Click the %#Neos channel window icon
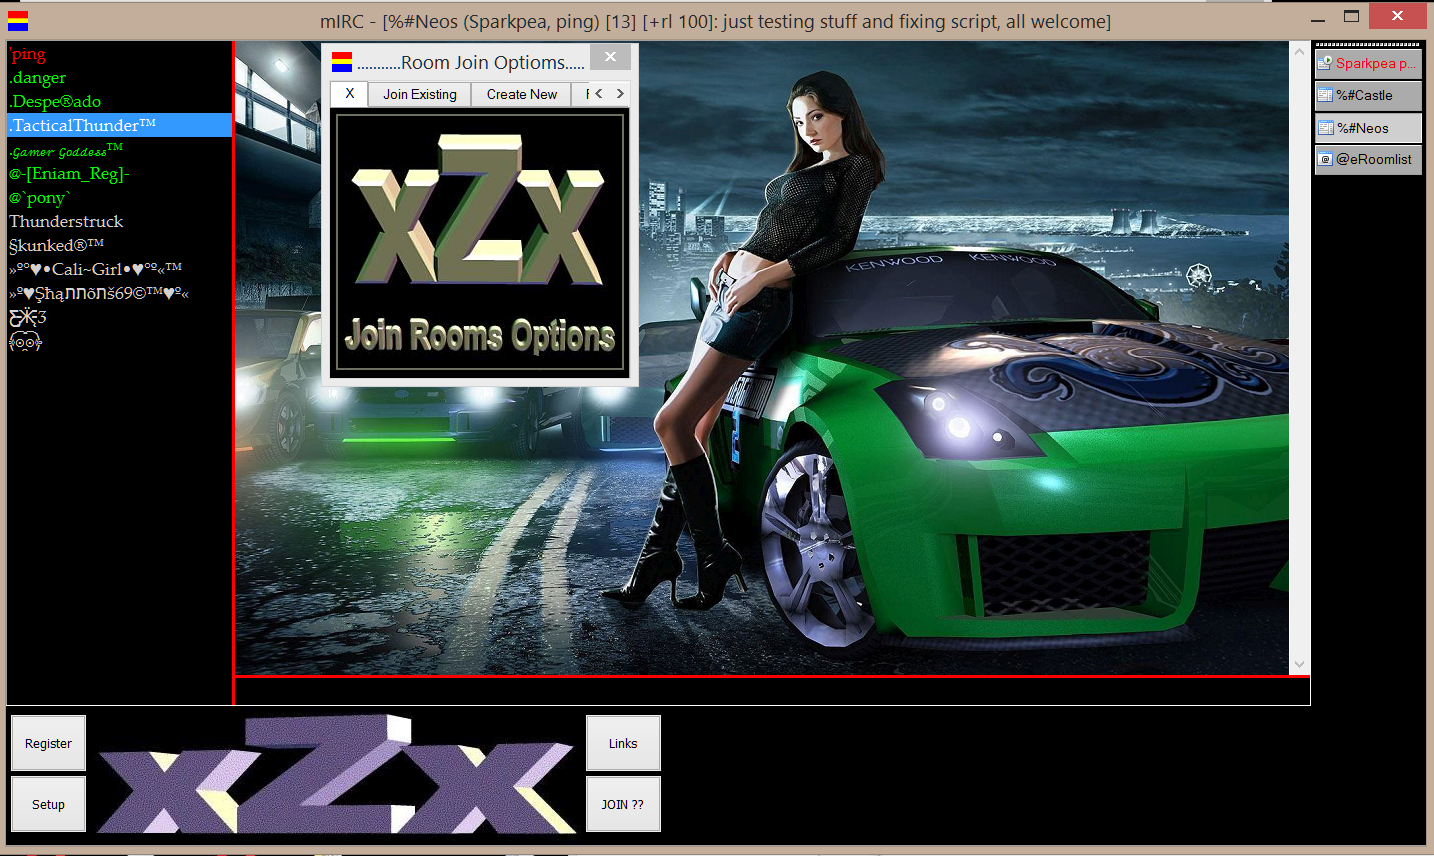This screenshot has width=1434, height=856. point(1326,128)
